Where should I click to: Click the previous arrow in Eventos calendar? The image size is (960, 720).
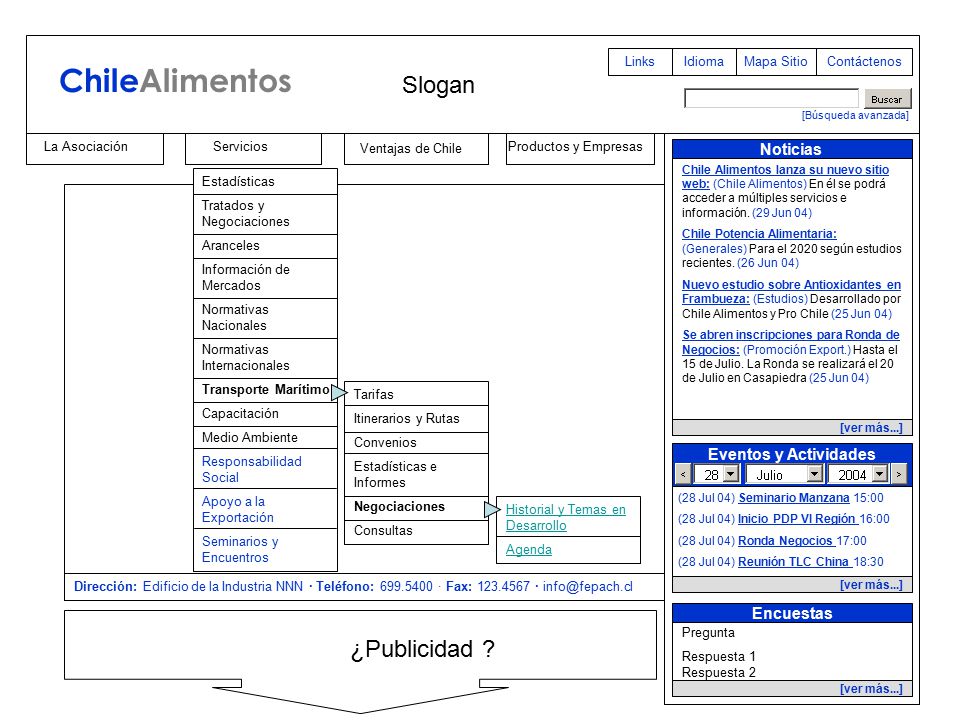click(x=683, y=474)
